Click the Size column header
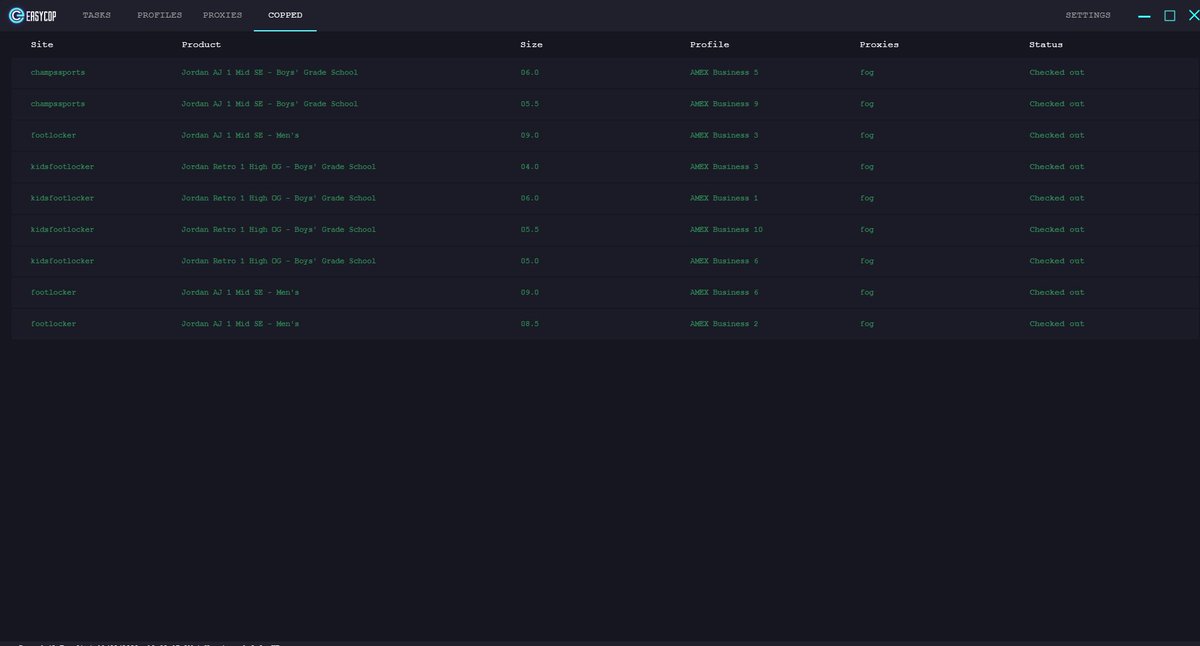The image size is (1200, 646). point(531,45)
